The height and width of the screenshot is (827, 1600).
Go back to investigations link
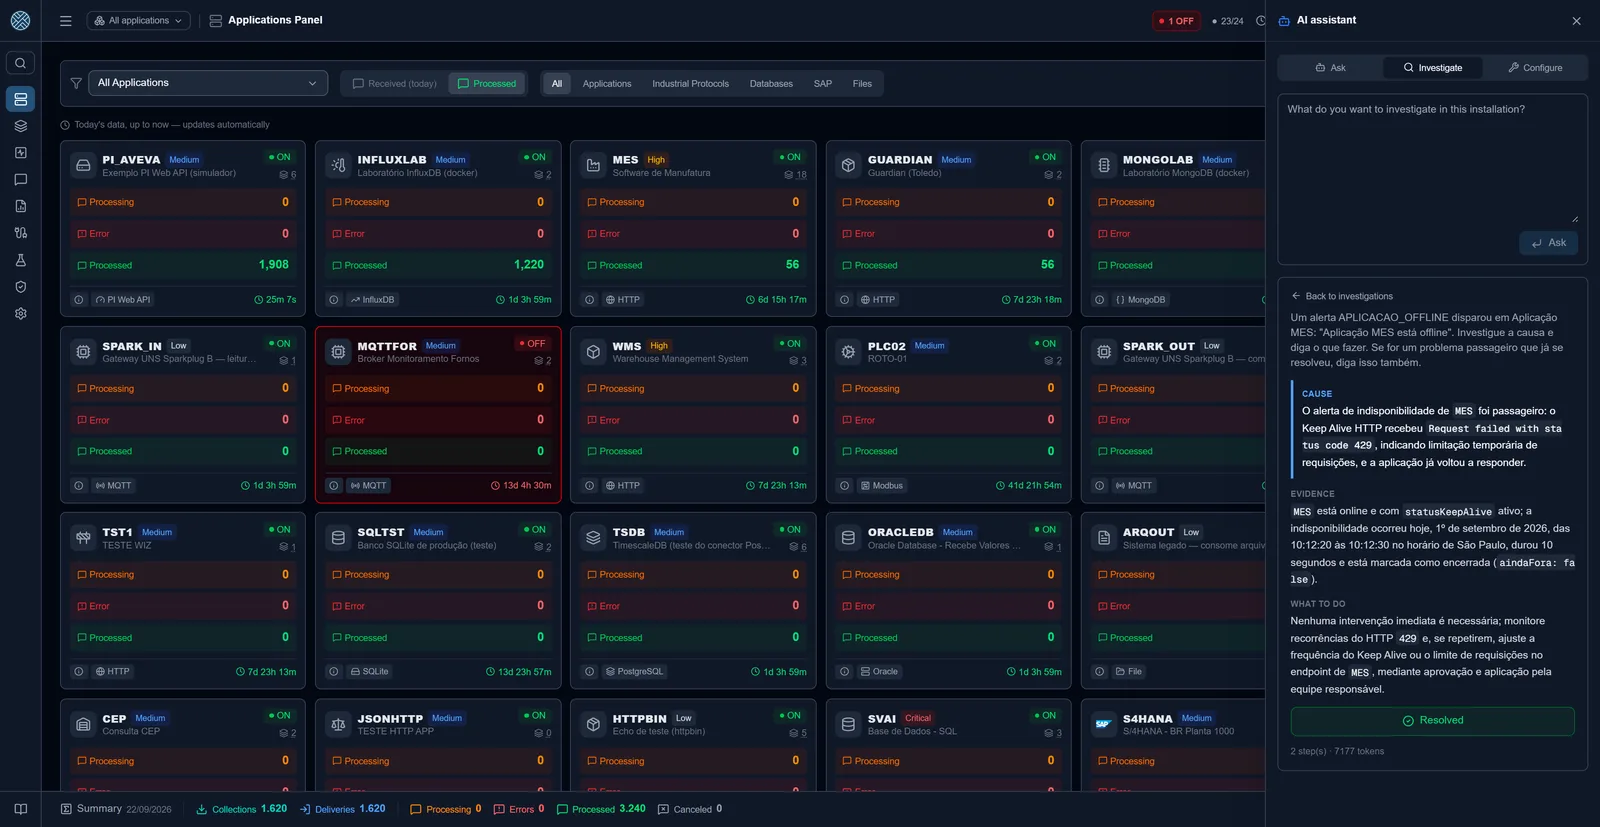[1342, 297]
